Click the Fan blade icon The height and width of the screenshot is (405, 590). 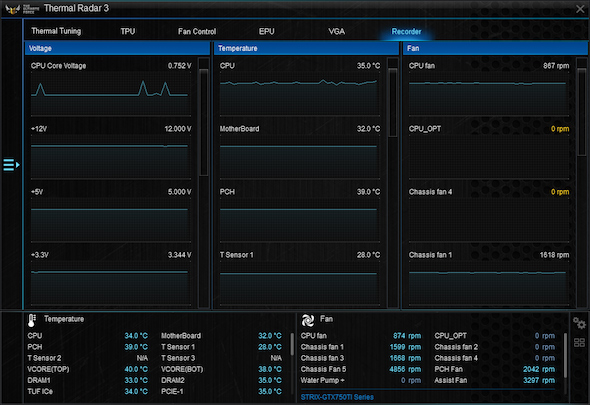tap(308, 320)
